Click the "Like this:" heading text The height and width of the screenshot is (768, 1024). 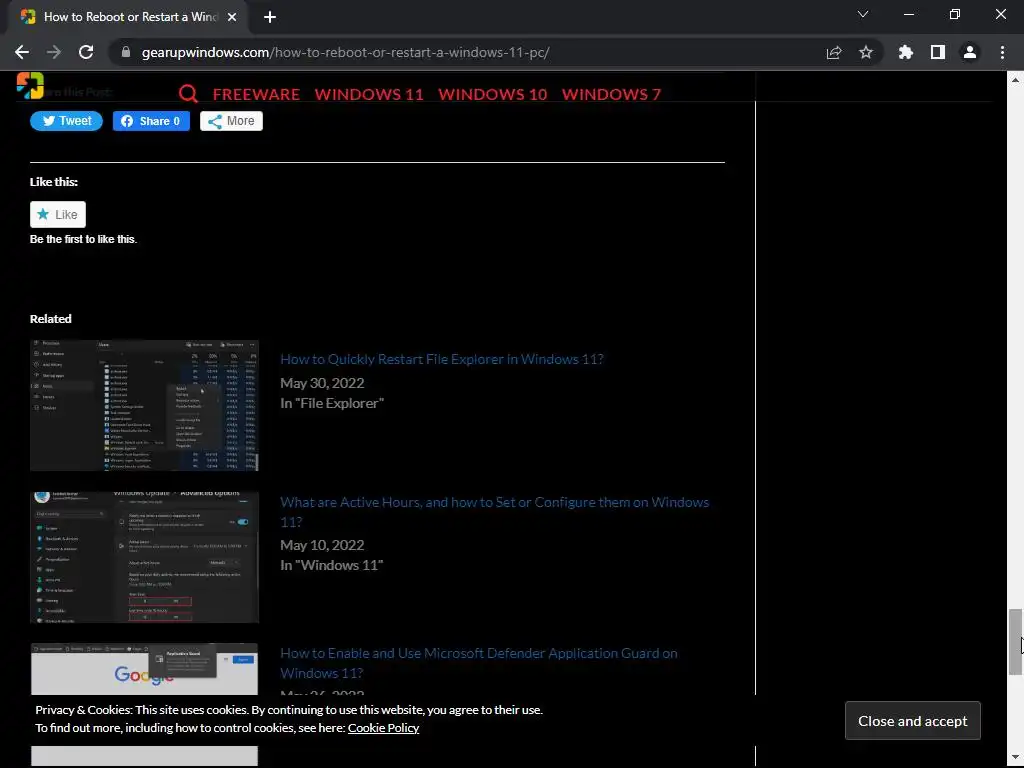[x=54, y=182]
